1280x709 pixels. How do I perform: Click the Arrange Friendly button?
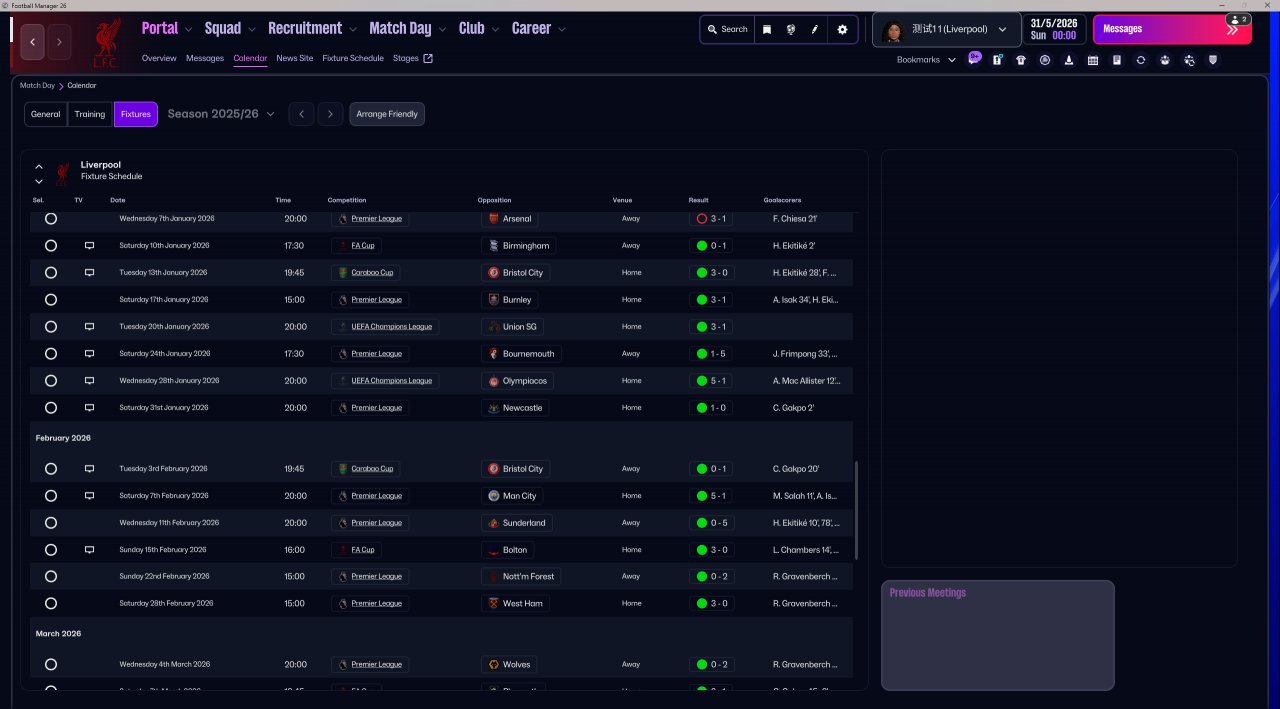388,114
